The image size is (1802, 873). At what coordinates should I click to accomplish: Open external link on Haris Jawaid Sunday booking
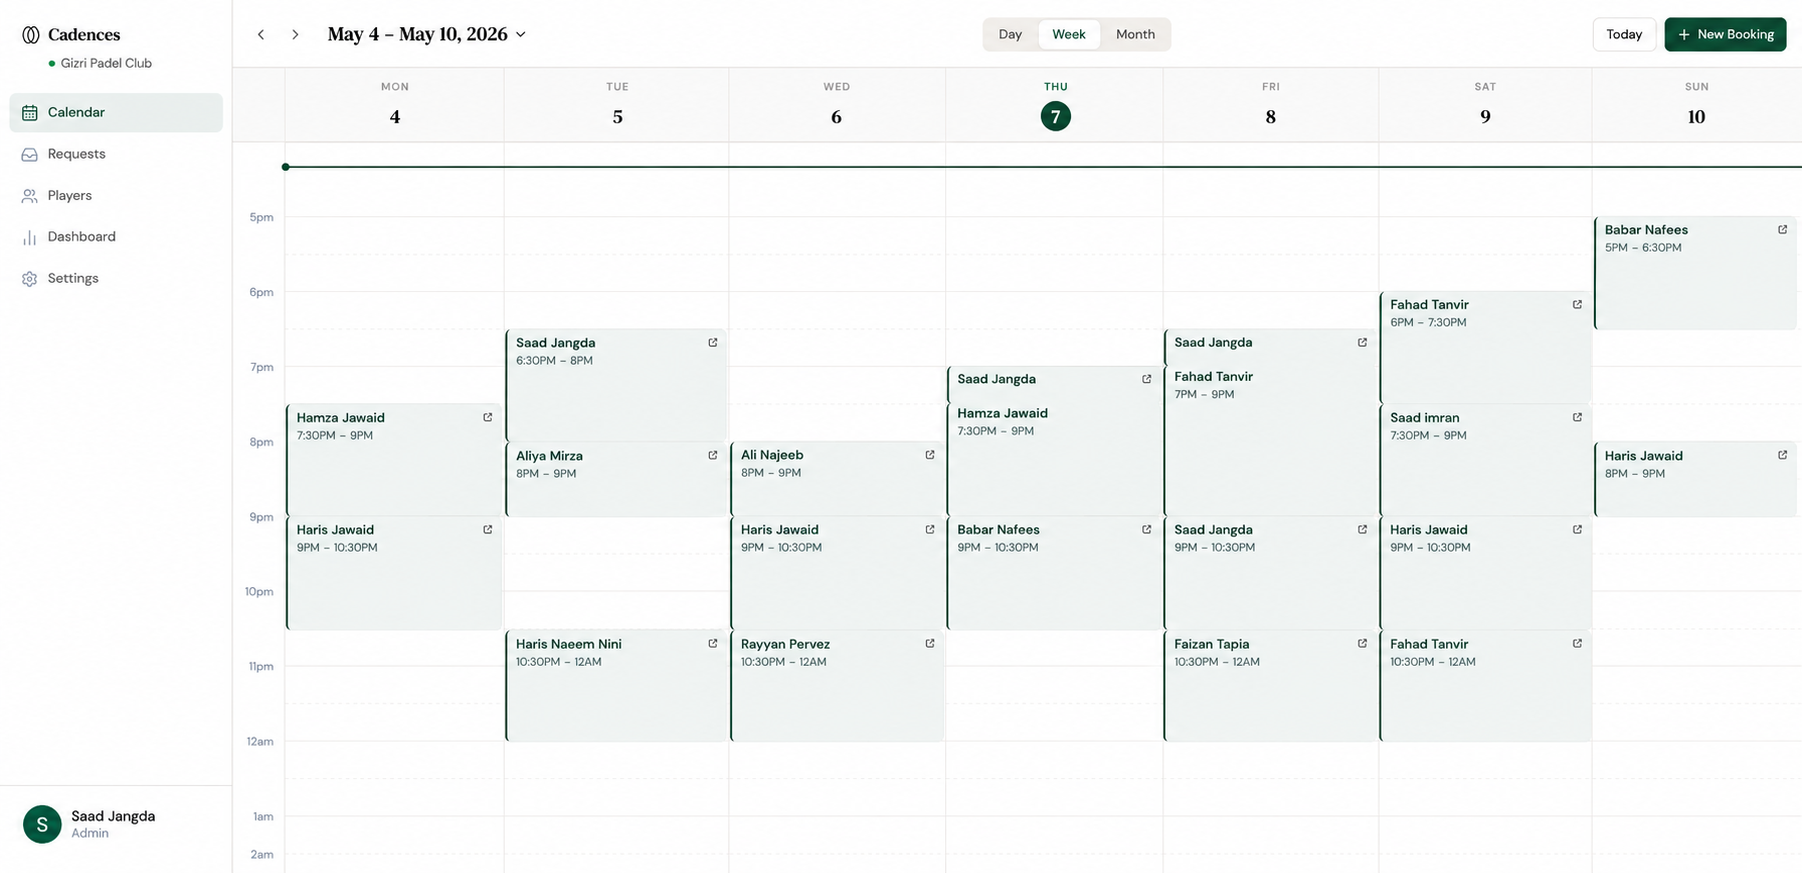click(1782, 456)
